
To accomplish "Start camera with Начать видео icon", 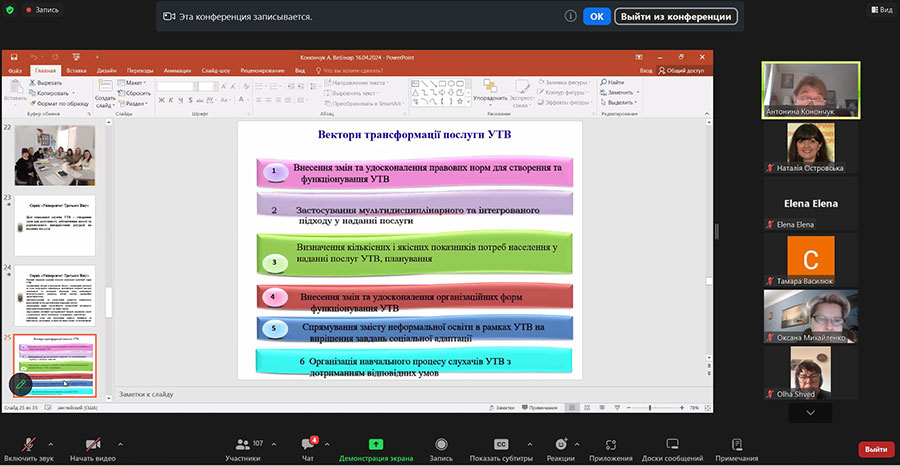I will [94, 444].
